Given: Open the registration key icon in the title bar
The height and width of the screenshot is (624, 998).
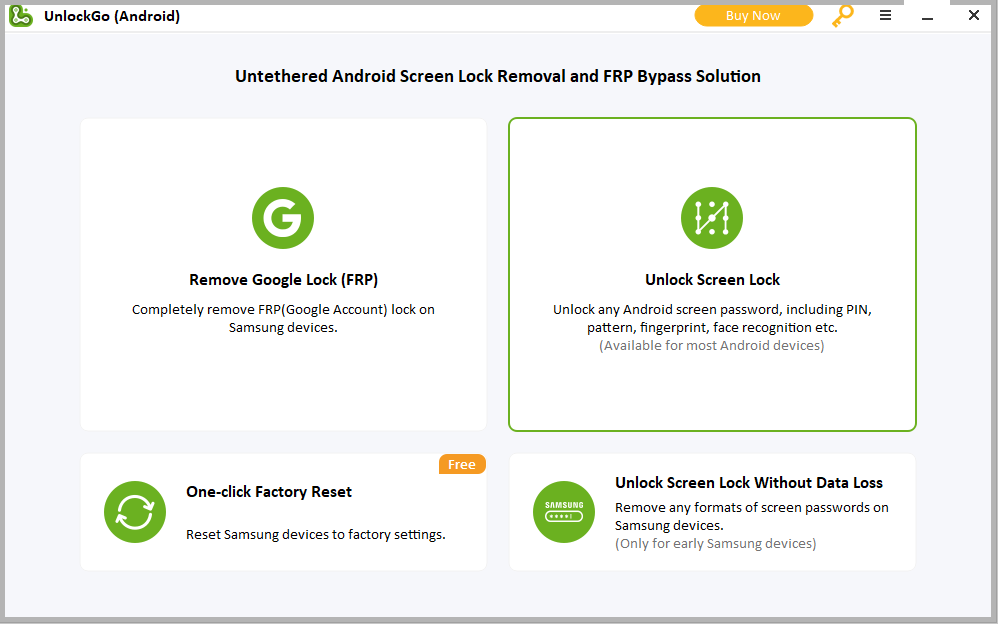Looking at the screenshot, I should [843, 15].
